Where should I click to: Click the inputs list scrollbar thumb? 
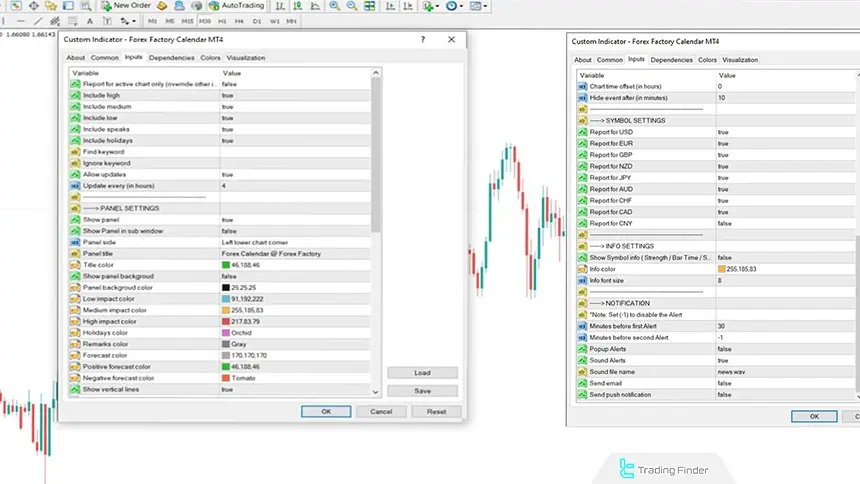coord(376,155)
